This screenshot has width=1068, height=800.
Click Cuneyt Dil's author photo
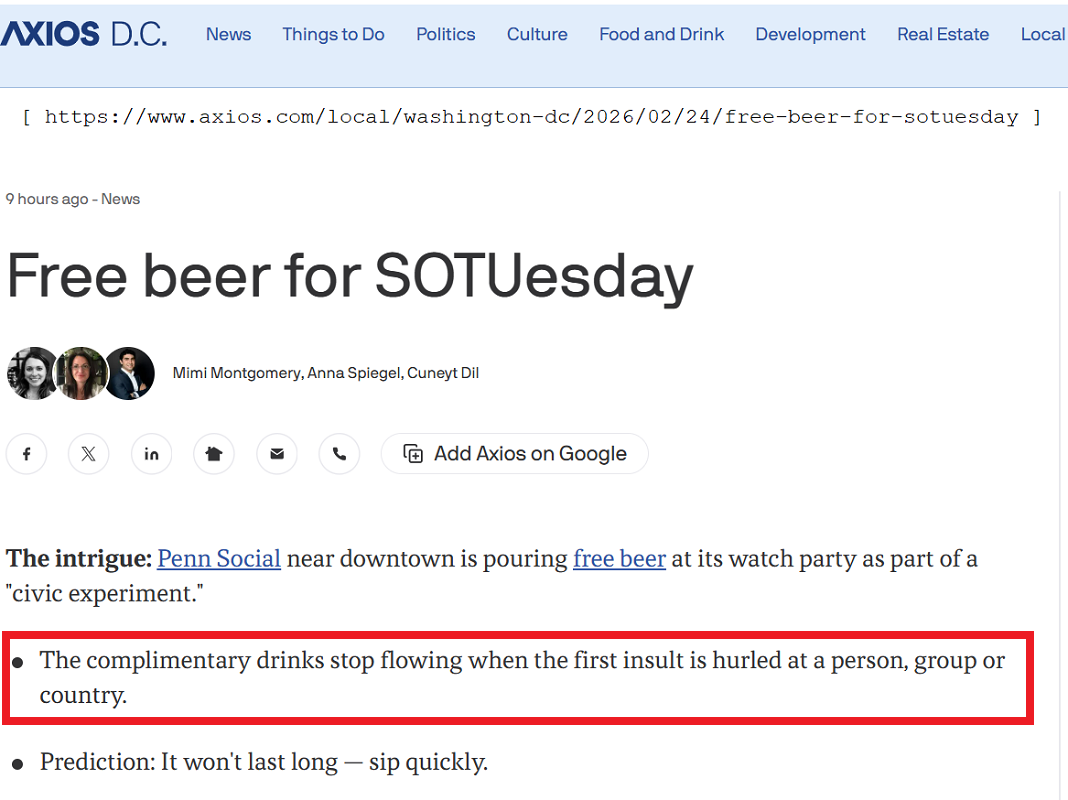(130, 374)
